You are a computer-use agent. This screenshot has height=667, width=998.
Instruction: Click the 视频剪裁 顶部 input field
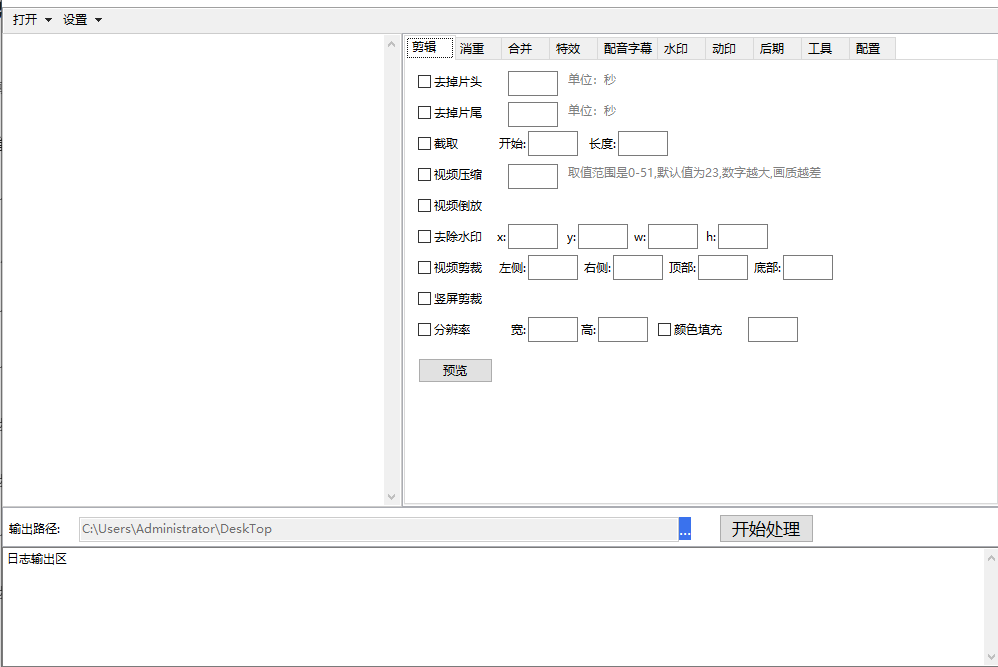point(723,268)
